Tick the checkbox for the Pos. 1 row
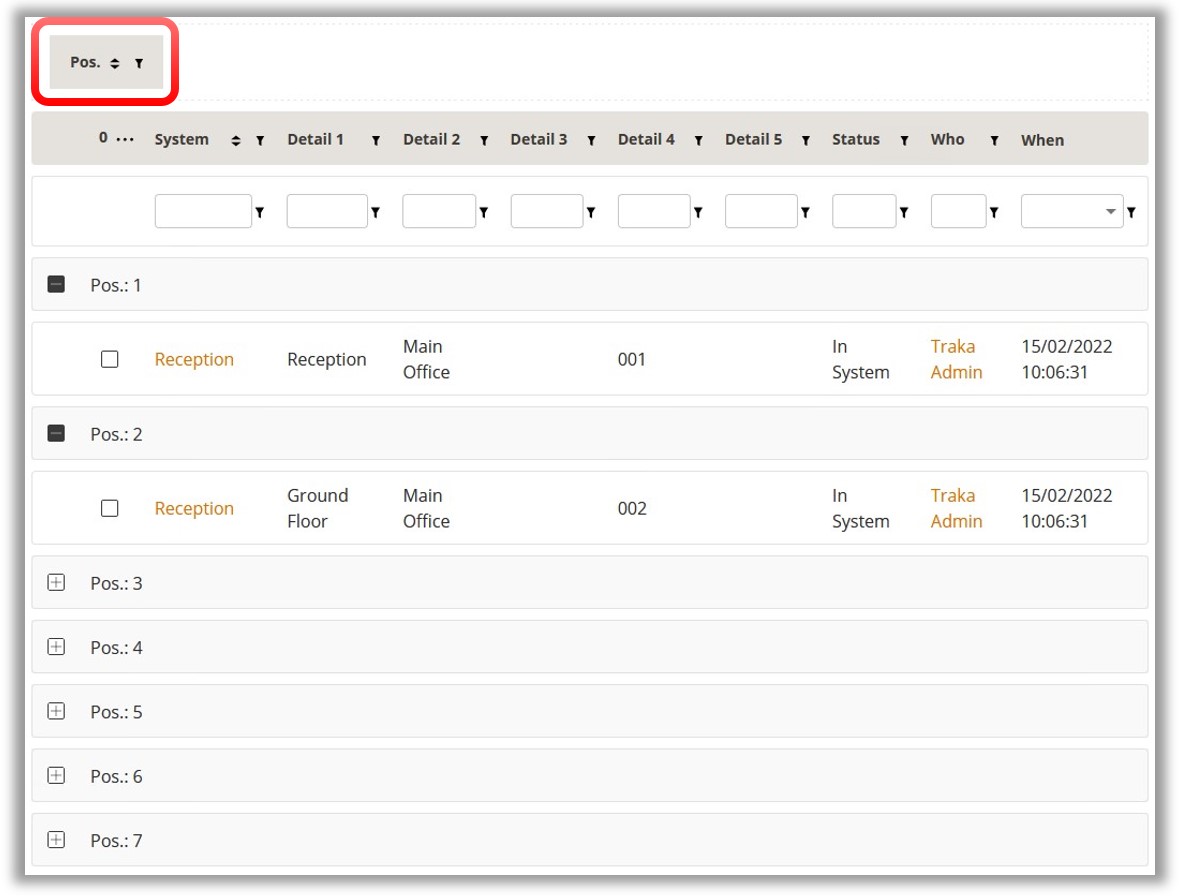 pyautogui.click(x=110, y=359)
